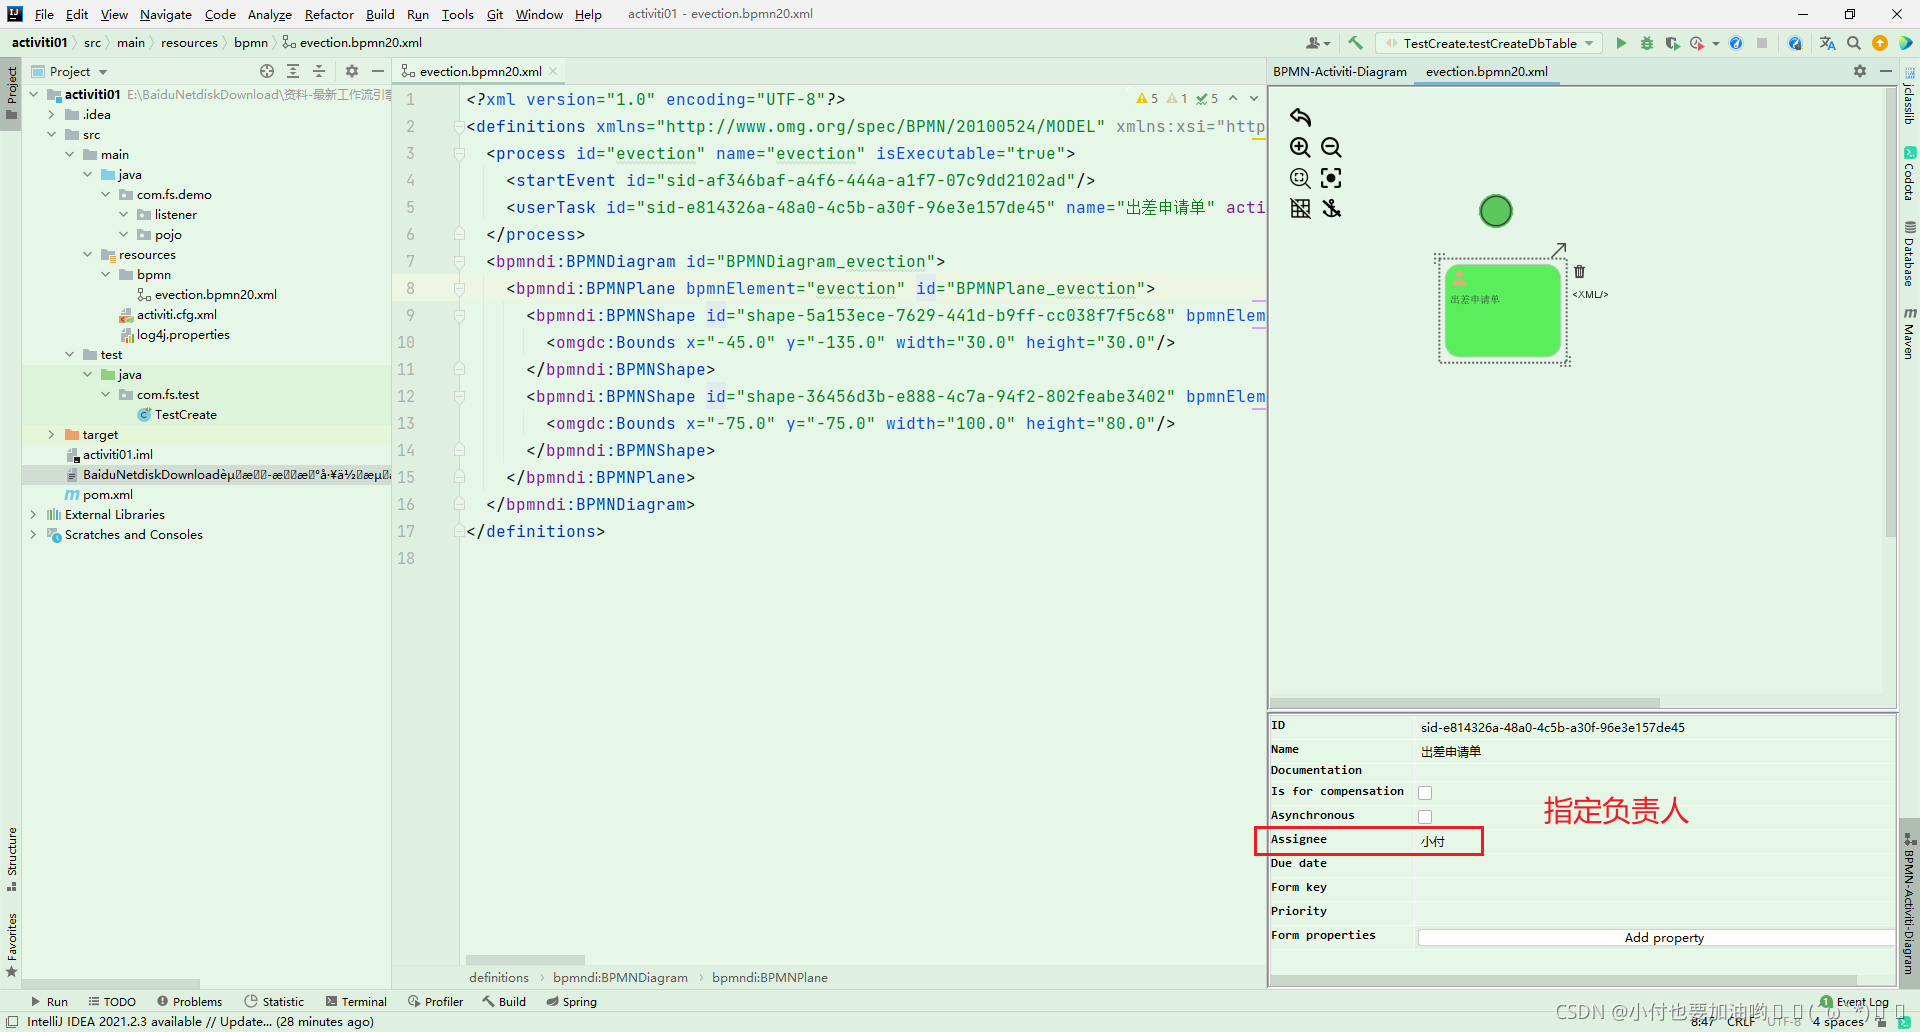
Task: Stop the running process
Action: (1762, 43)
